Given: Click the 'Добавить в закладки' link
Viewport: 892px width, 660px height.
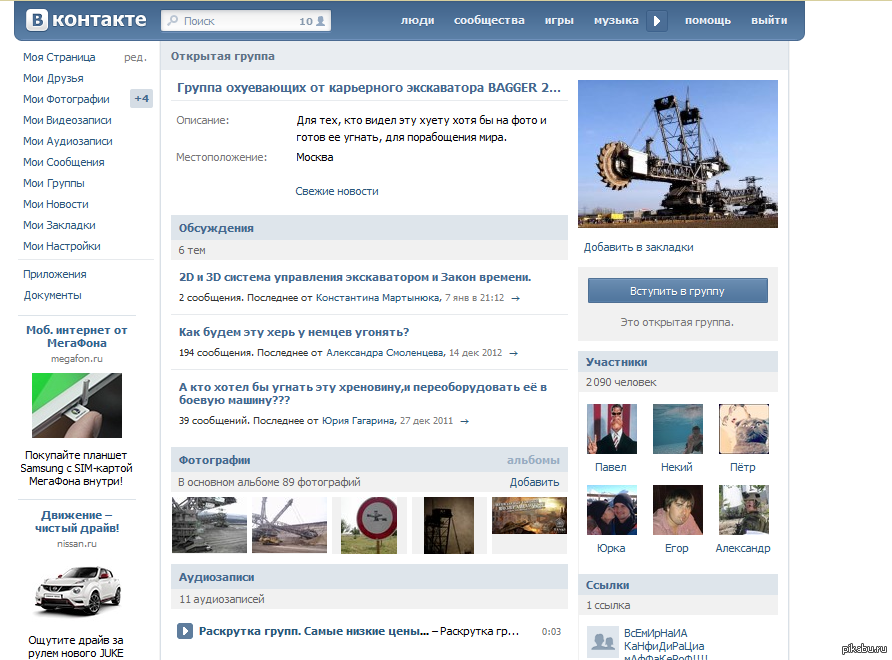Looking at the screenshot, I should point(638,247).
